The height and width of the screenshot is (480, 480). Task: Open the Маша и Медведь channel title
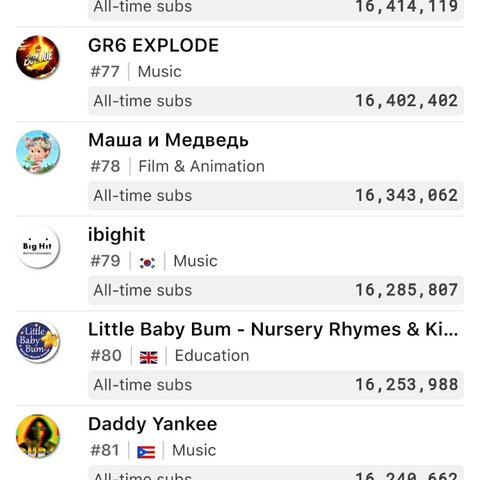(x=168, y=140)
